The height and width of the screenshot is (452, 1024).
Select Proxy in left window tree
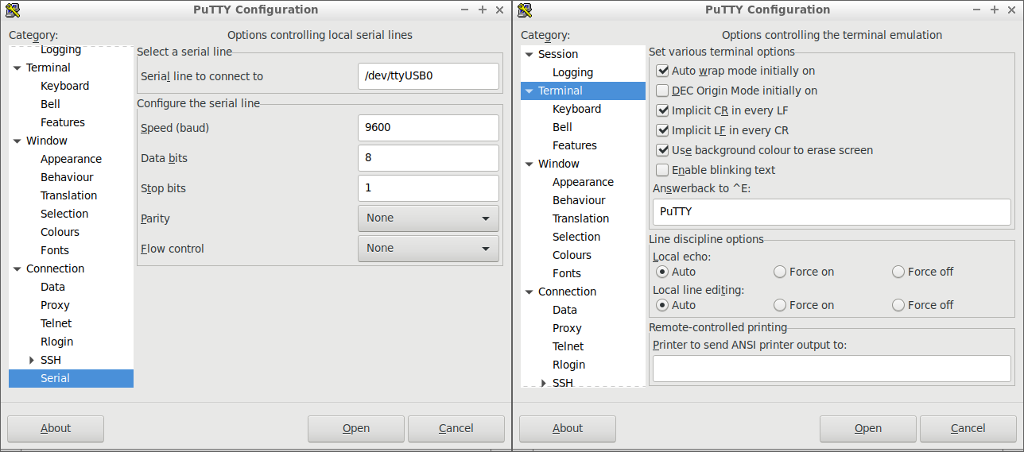[x=55, y=305]
